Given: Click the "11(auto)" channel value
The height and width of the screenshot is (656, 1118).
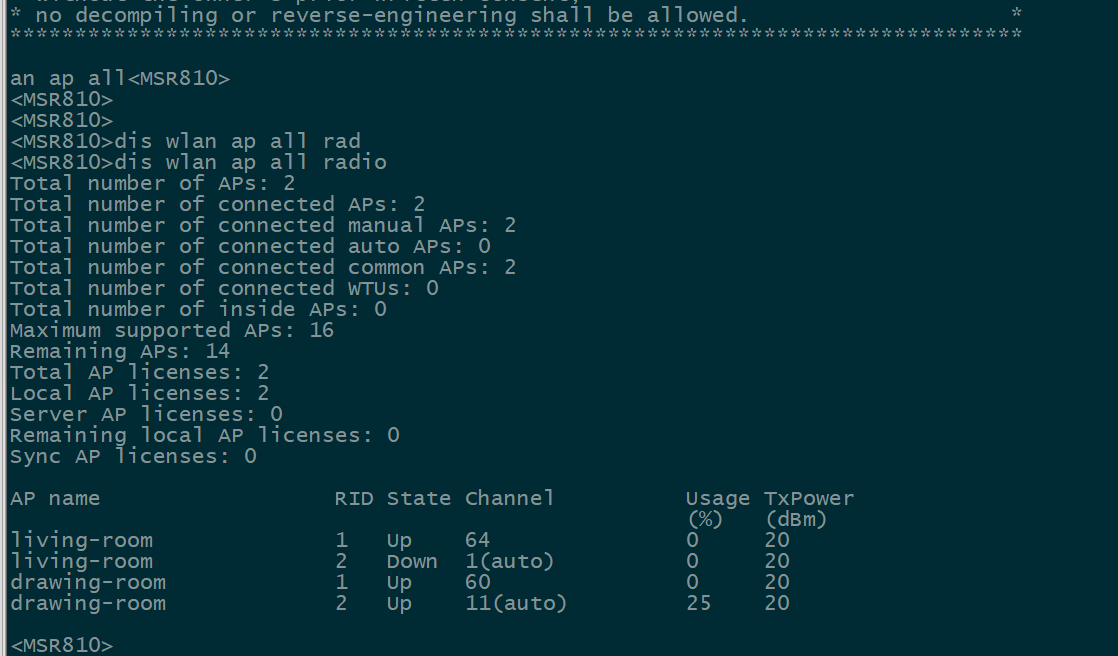Looking at the screenshot, I should [515, 603].
